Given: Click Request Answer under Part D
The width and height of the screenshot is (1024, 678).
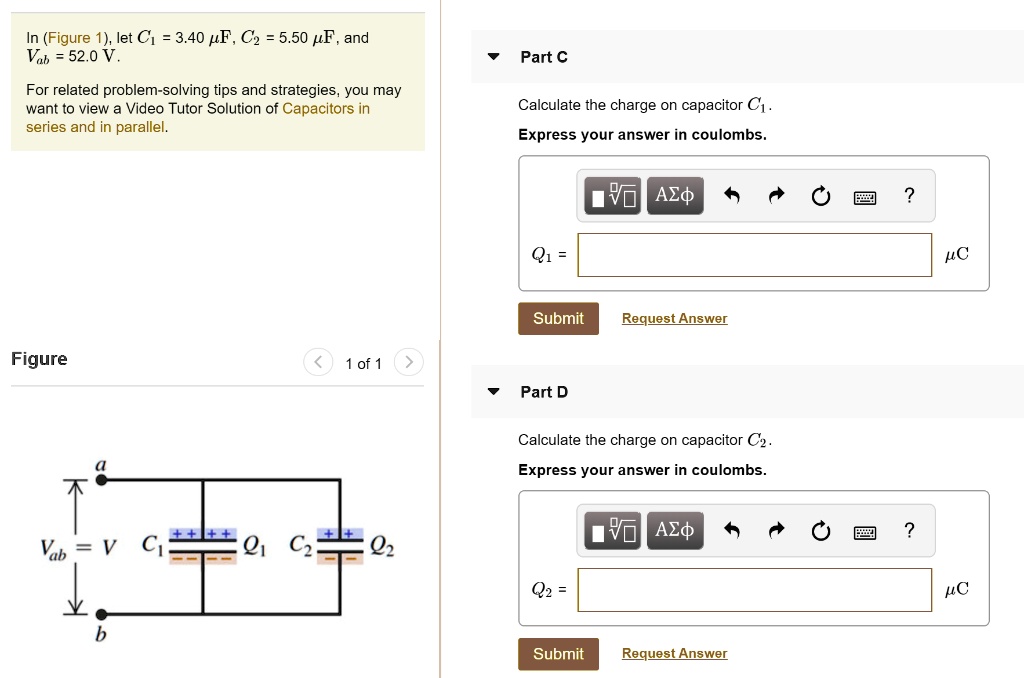Looking at the screenshot, I should tap(674, 653).
